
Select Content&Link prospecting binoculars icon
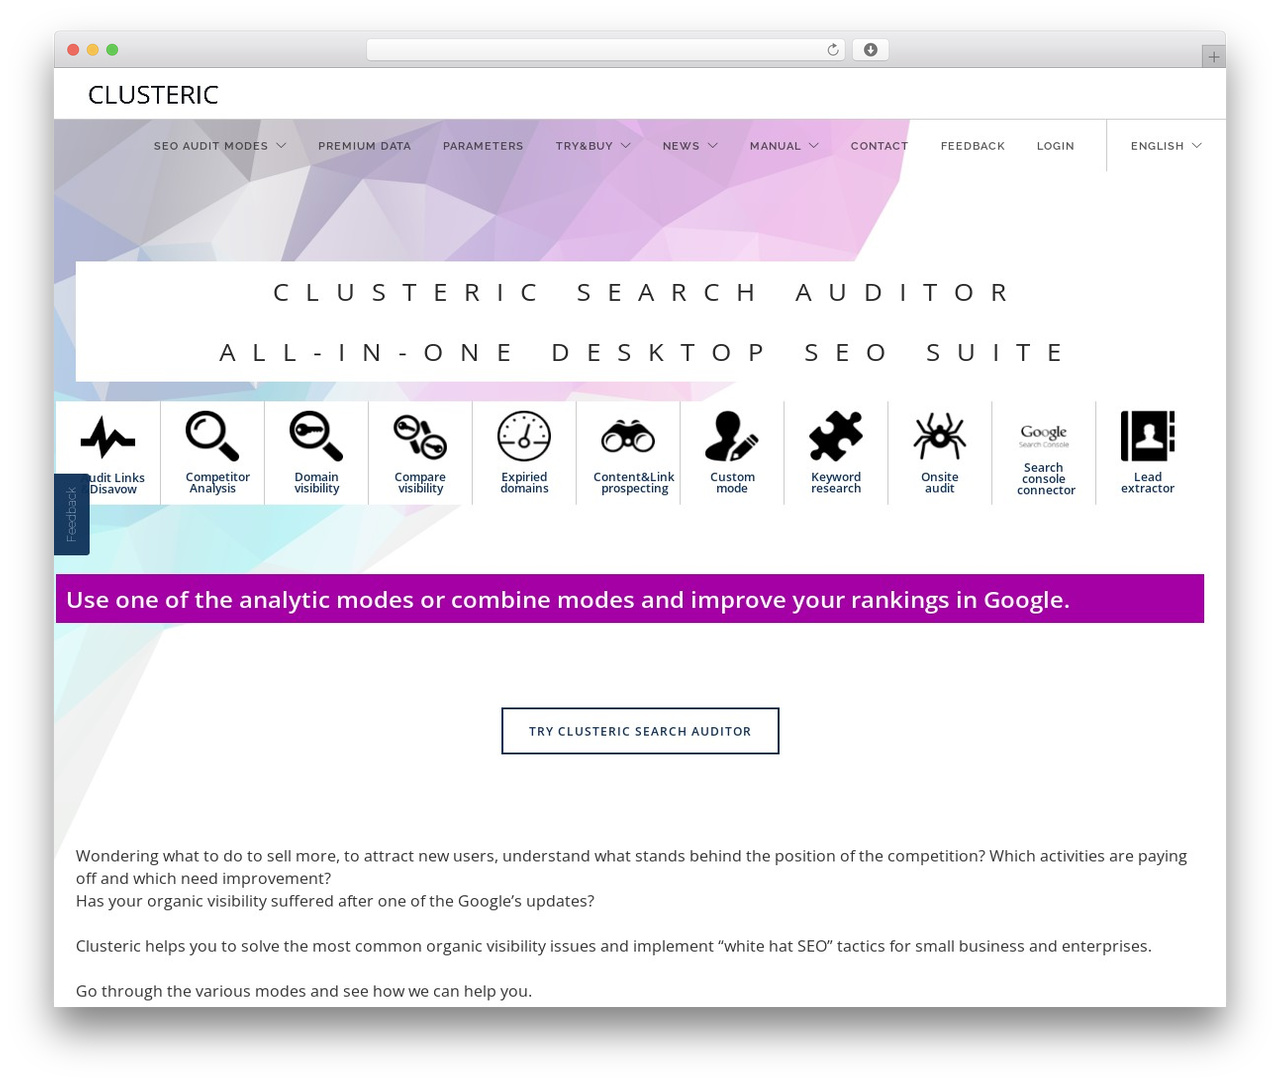click(x=628, y=437)
